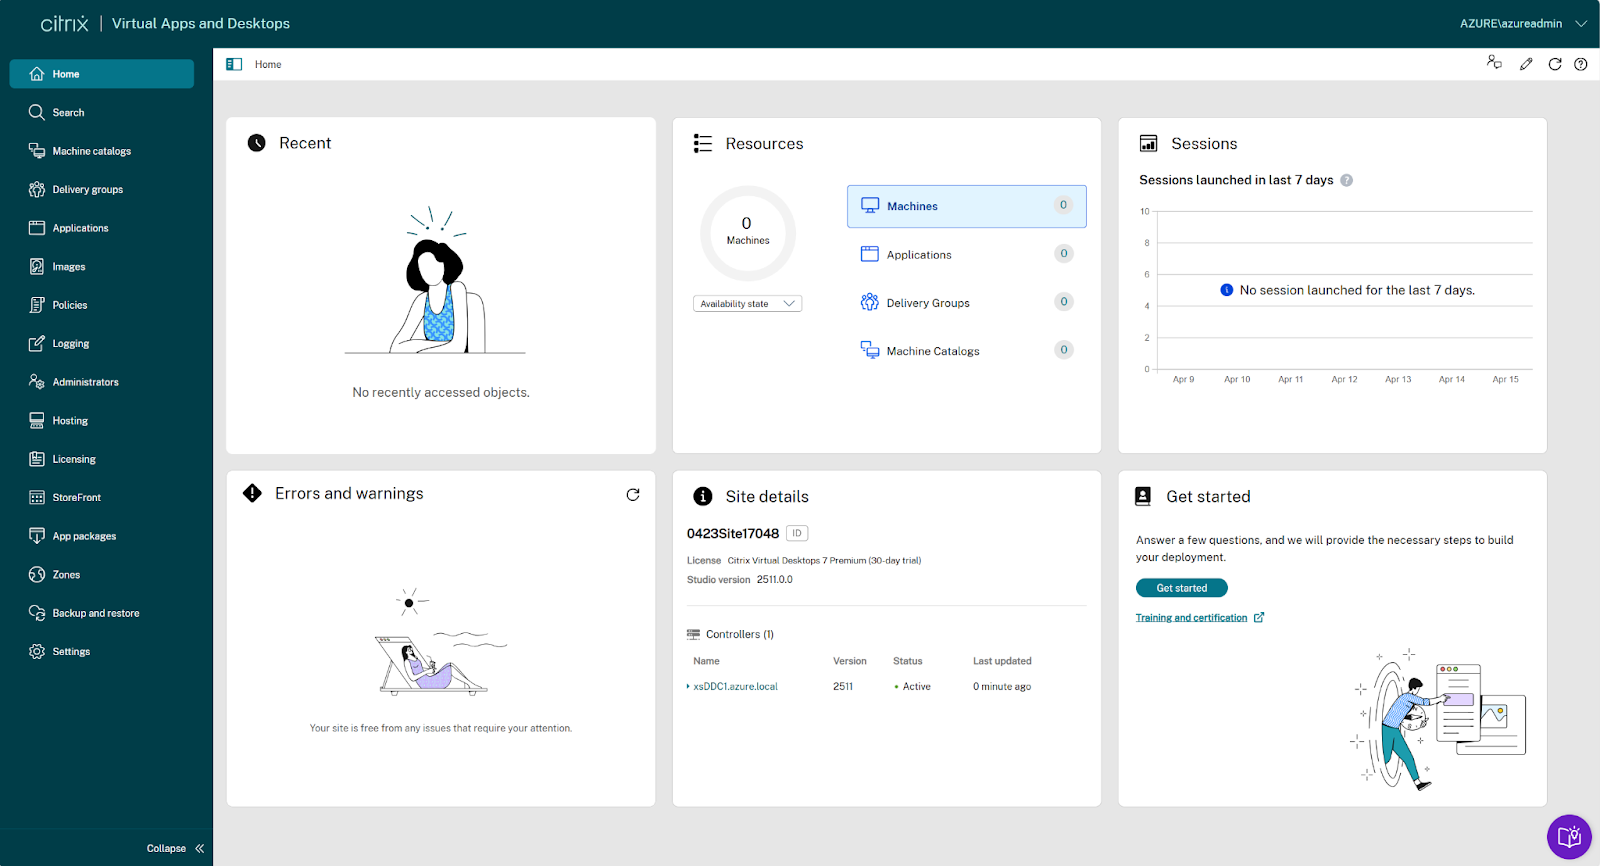1600x866 pixels.
Task: Open StoreFront from the sidebar
Action: tap(76, 498)
